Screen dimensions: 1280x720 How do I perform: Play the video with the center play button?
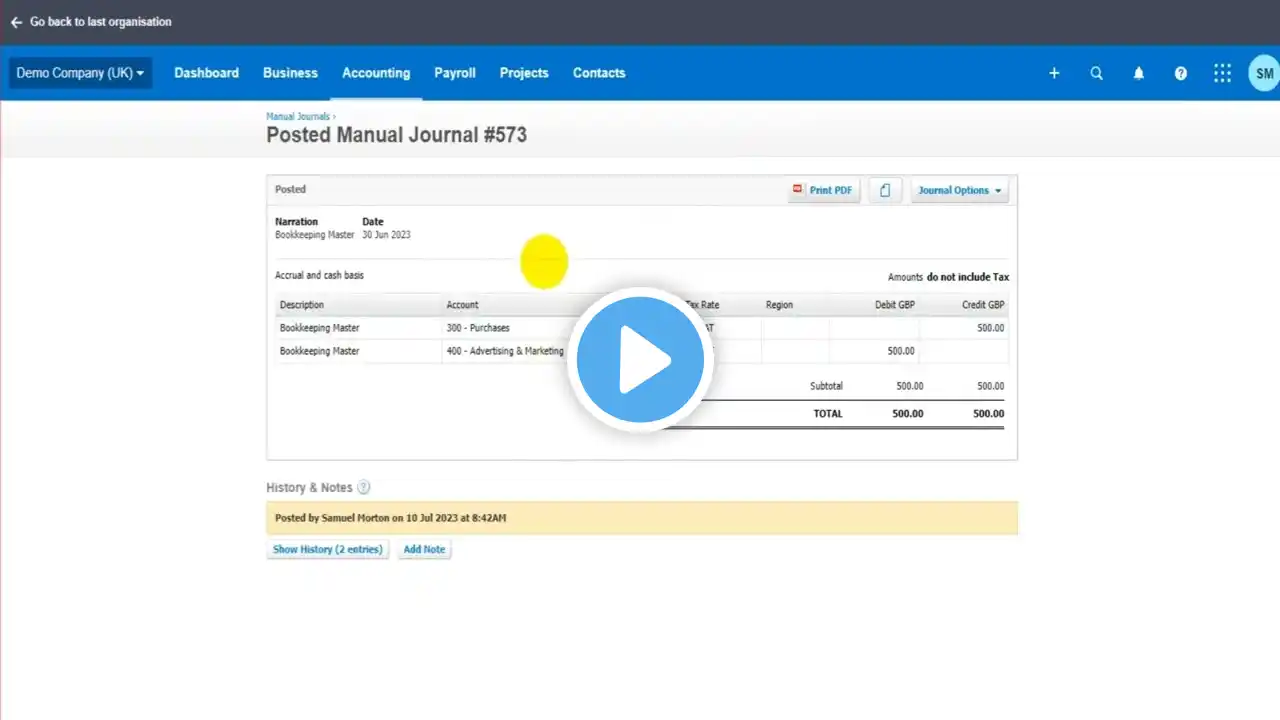[640, 360]
